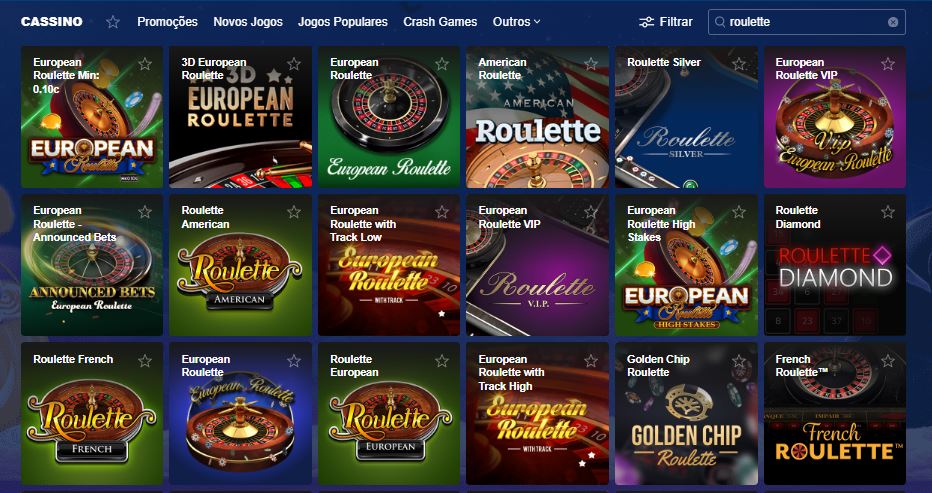Clear the roulette search text
The height and width of the screenshot is (493, 932).
[x=893, y=22]
